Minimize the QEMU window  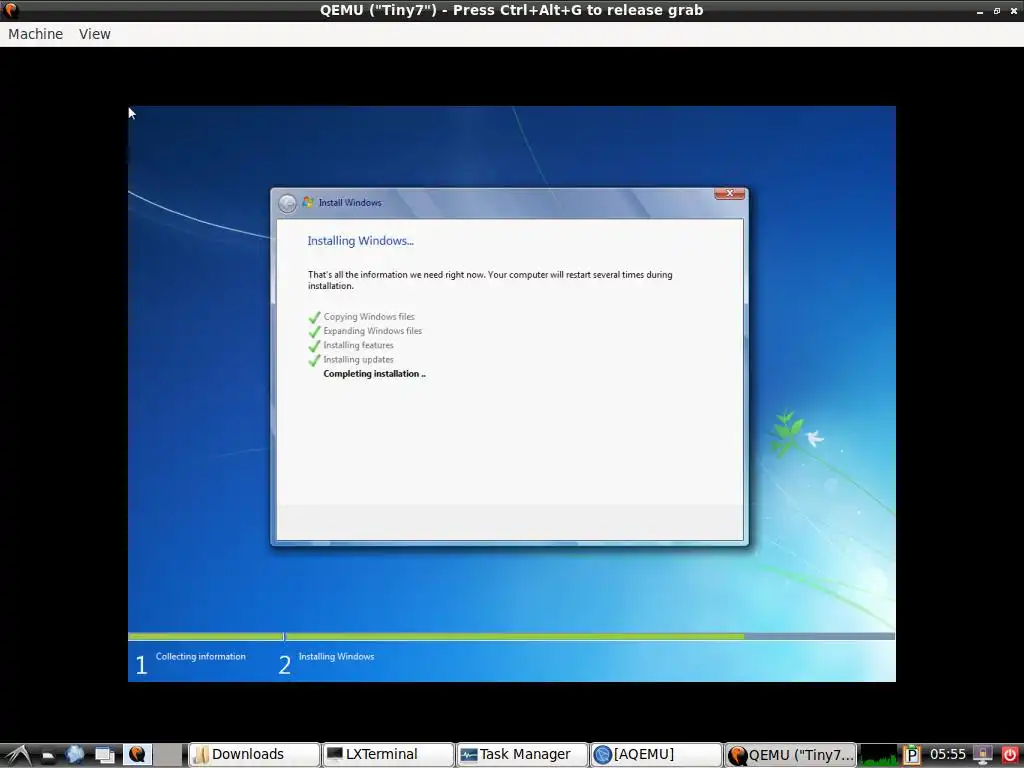point(980,11)
